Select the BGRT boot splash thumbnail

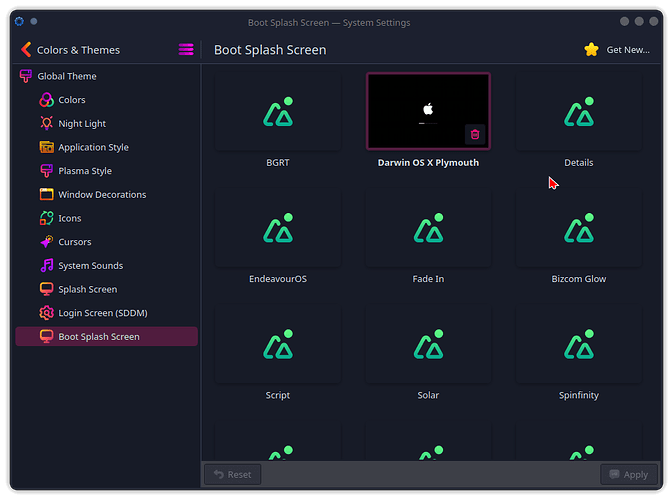coord(278,111)
